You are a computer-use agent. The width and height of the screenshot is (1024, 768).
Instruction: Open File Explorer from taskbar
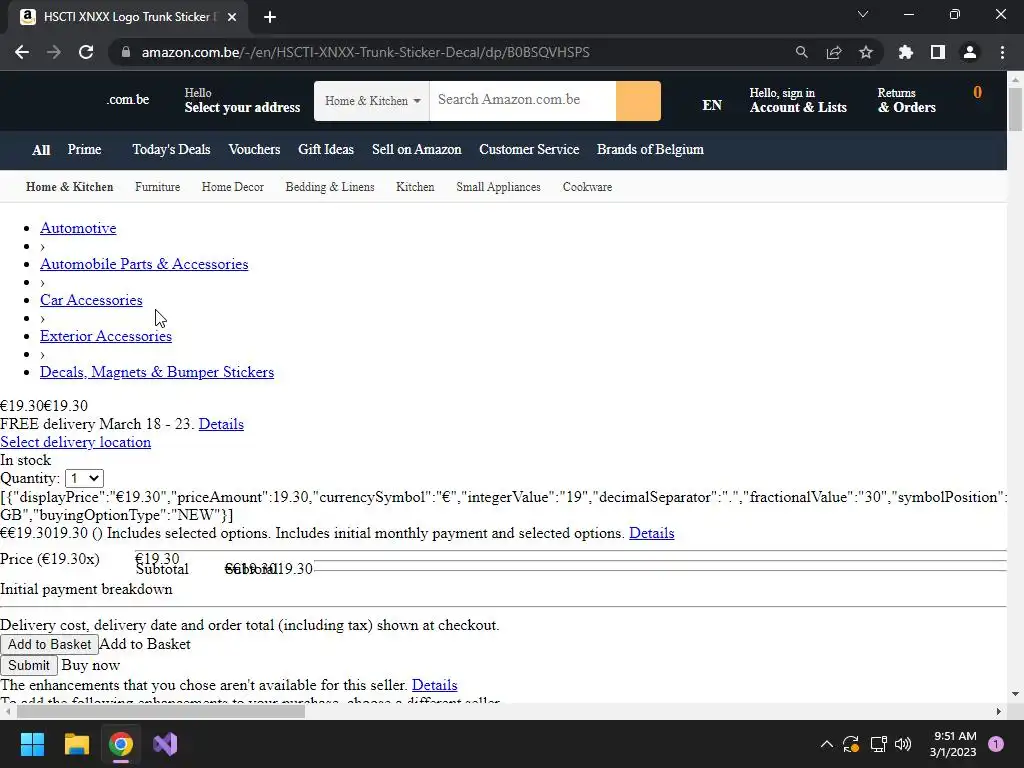(x=76, y=744)
